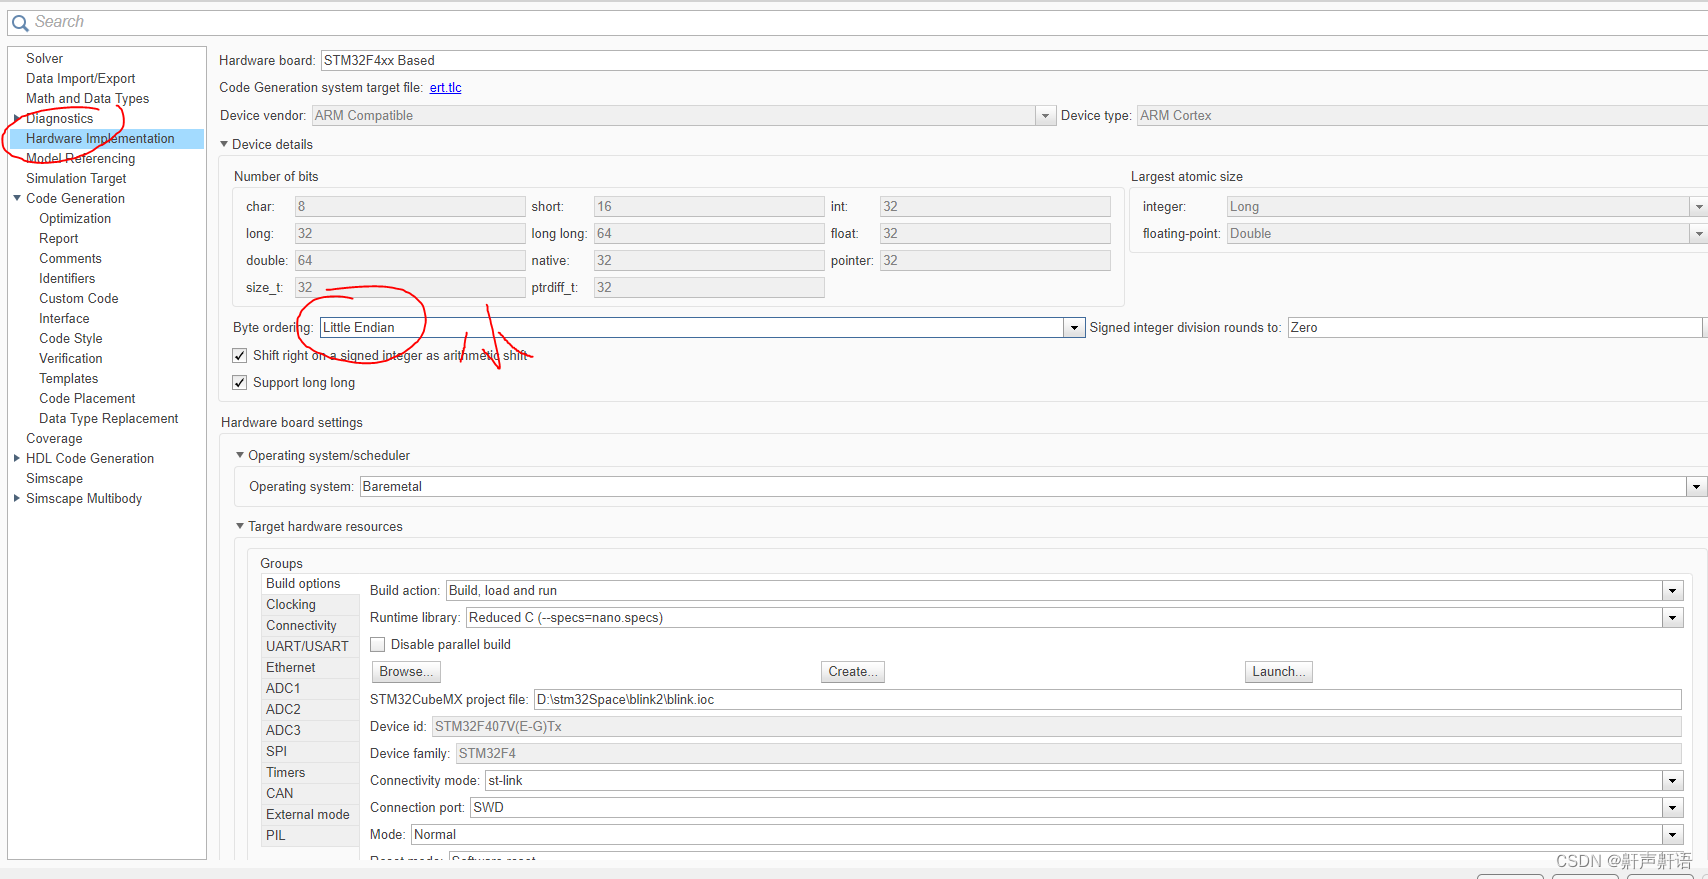Select Verification in the tree
The height and width of the screenshot is (879, 1708).
pos(70,358)
